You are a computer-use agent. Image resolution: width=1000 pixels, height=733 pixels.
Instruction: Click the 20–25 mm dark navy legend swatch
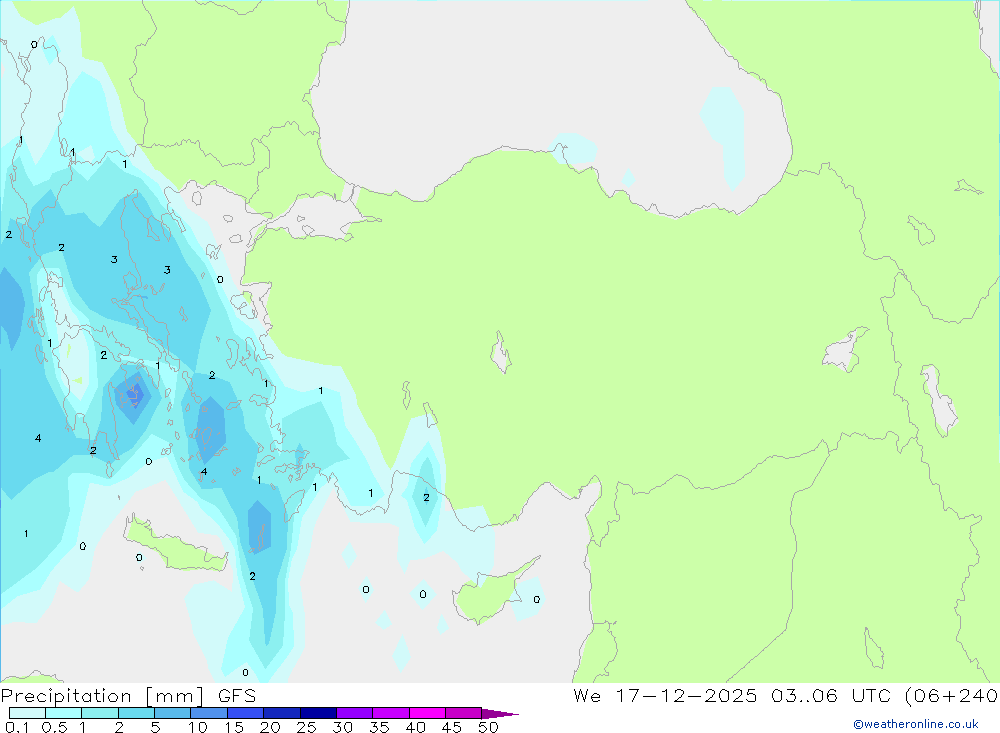(x=282, y=713)
